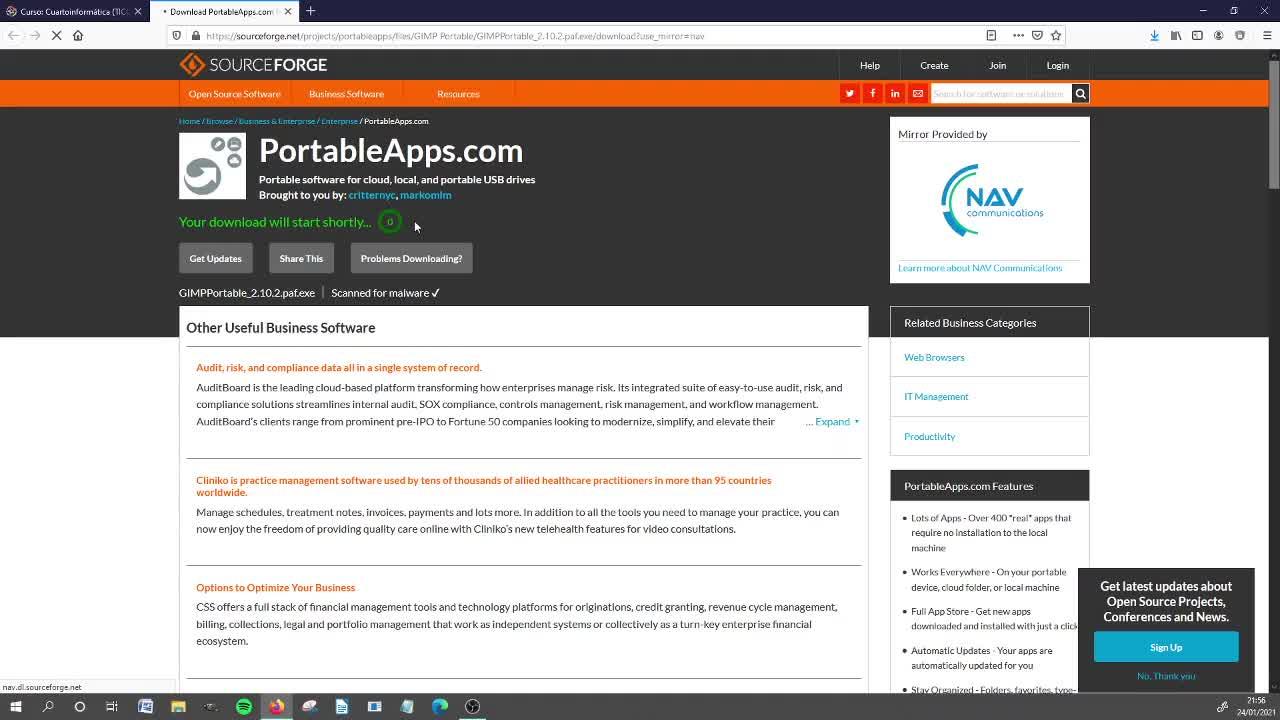
Task: Click the PortableApps.com project logo
Action: pyautogui.click(x=212, y=166)
